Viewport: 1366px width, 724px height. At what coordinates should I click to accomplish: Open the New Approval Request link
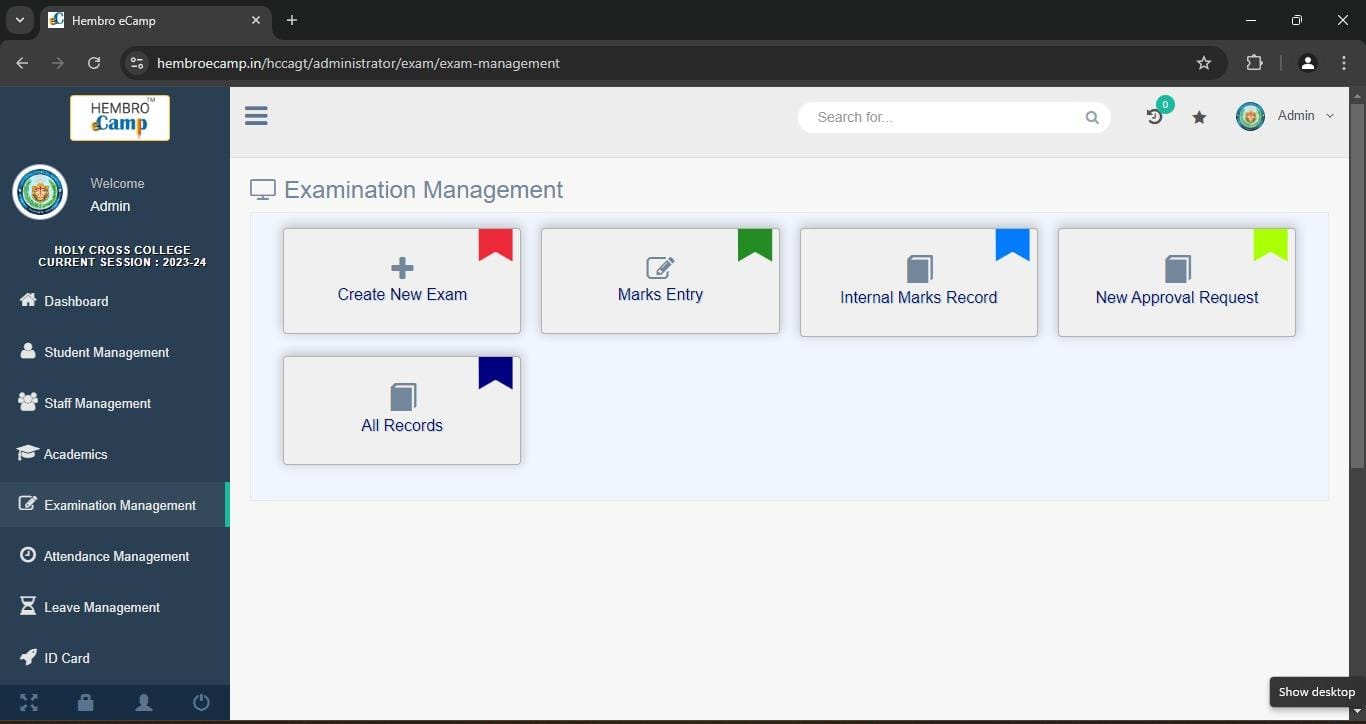[x=1177, y=297]
